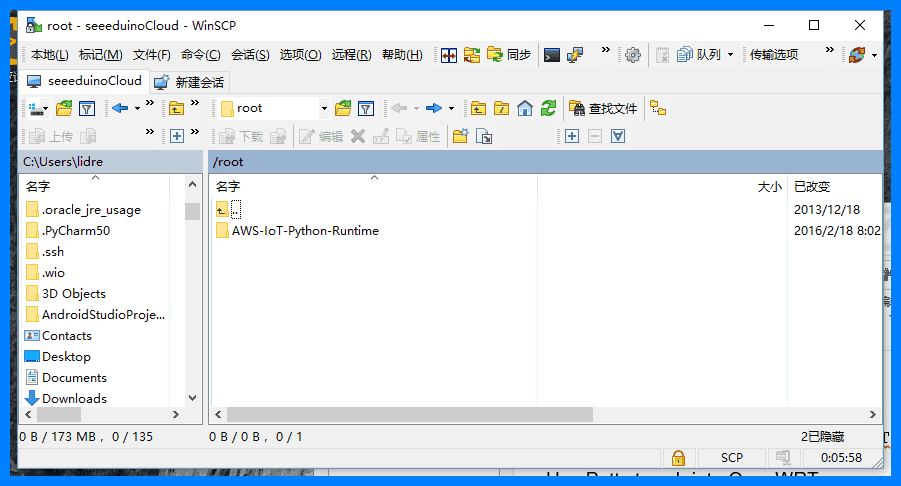Expand the main toolbar overflow chevron
Image resolution: width=901 pixels, height=486 pixels.
pyautogui.click(x=606, y=50)
